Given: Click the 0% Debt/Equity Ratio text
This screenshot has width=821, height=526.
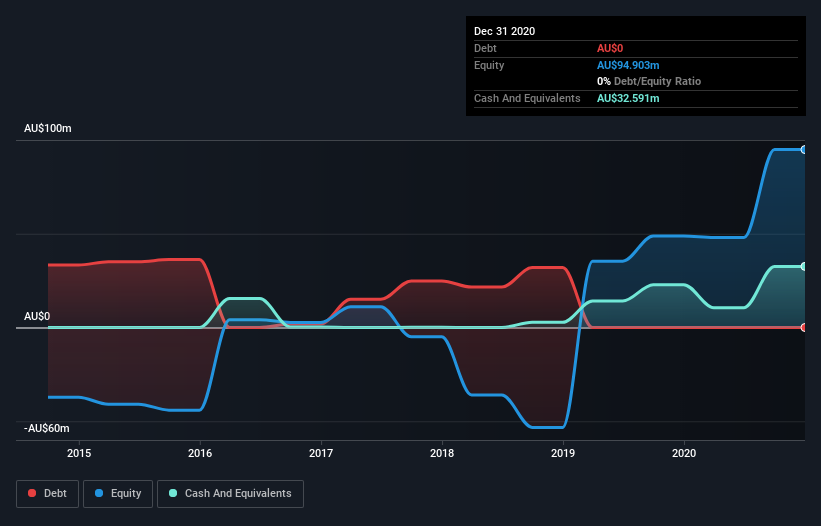Looking at the screenshot, I should (x=649, y=81).
